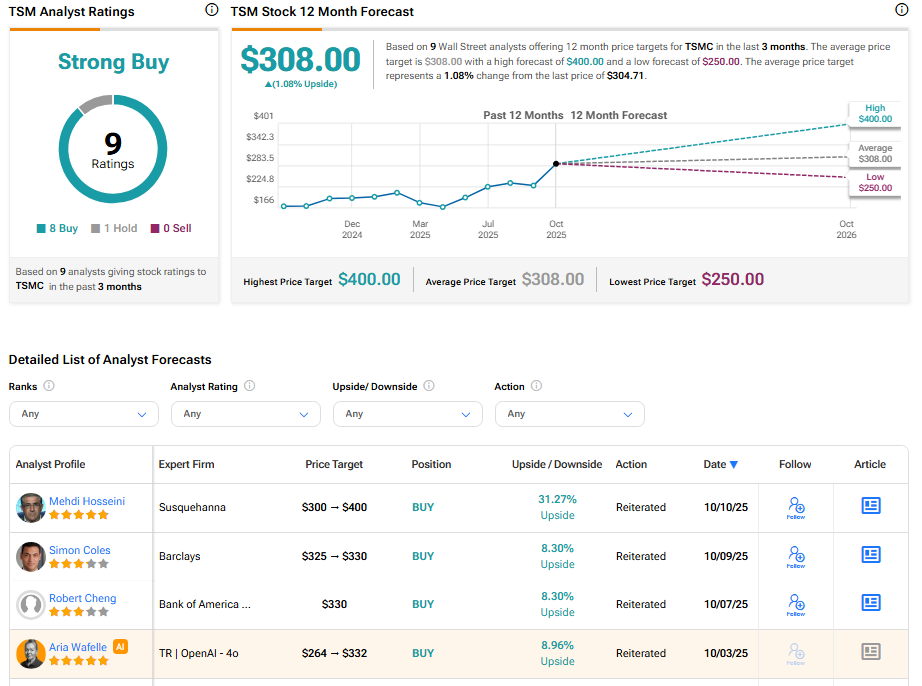
Task: Follow analyst Mehdi Hosseini
Action: [x=795, y=507]
